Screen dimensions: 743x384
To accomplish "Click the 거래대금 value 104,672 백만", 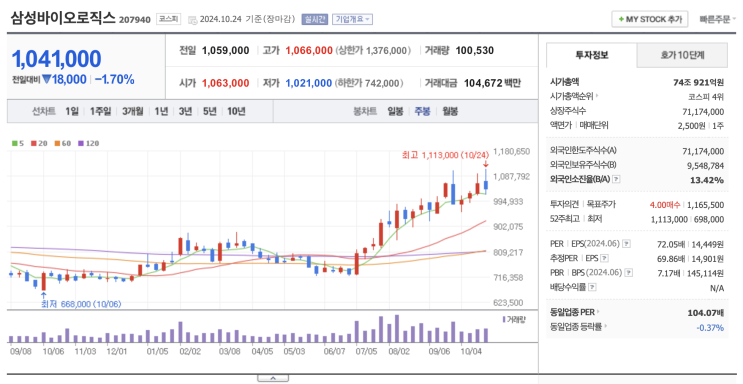I will [x=492, y=83].
